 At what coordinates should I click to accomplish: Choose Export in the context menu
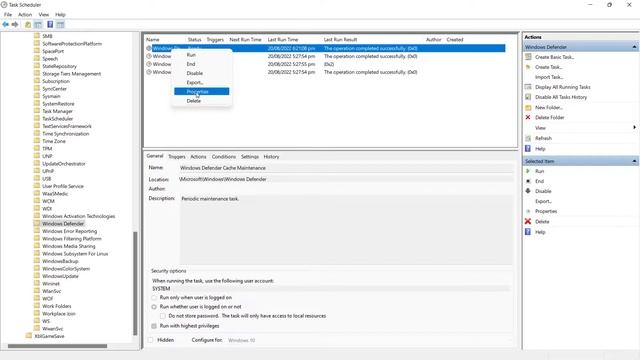202,82
